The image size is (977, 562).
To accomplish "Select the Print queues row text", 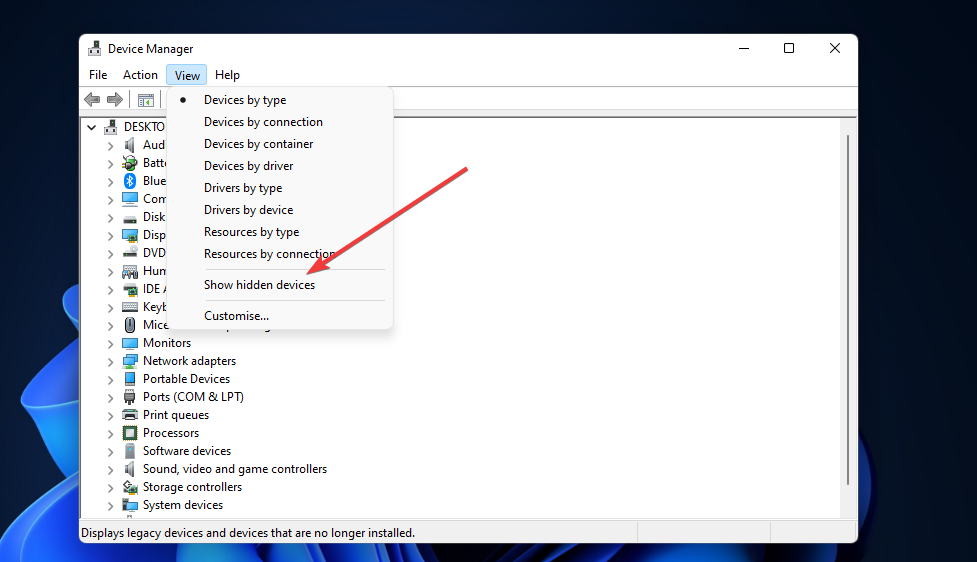I will [x=176, y=415].
